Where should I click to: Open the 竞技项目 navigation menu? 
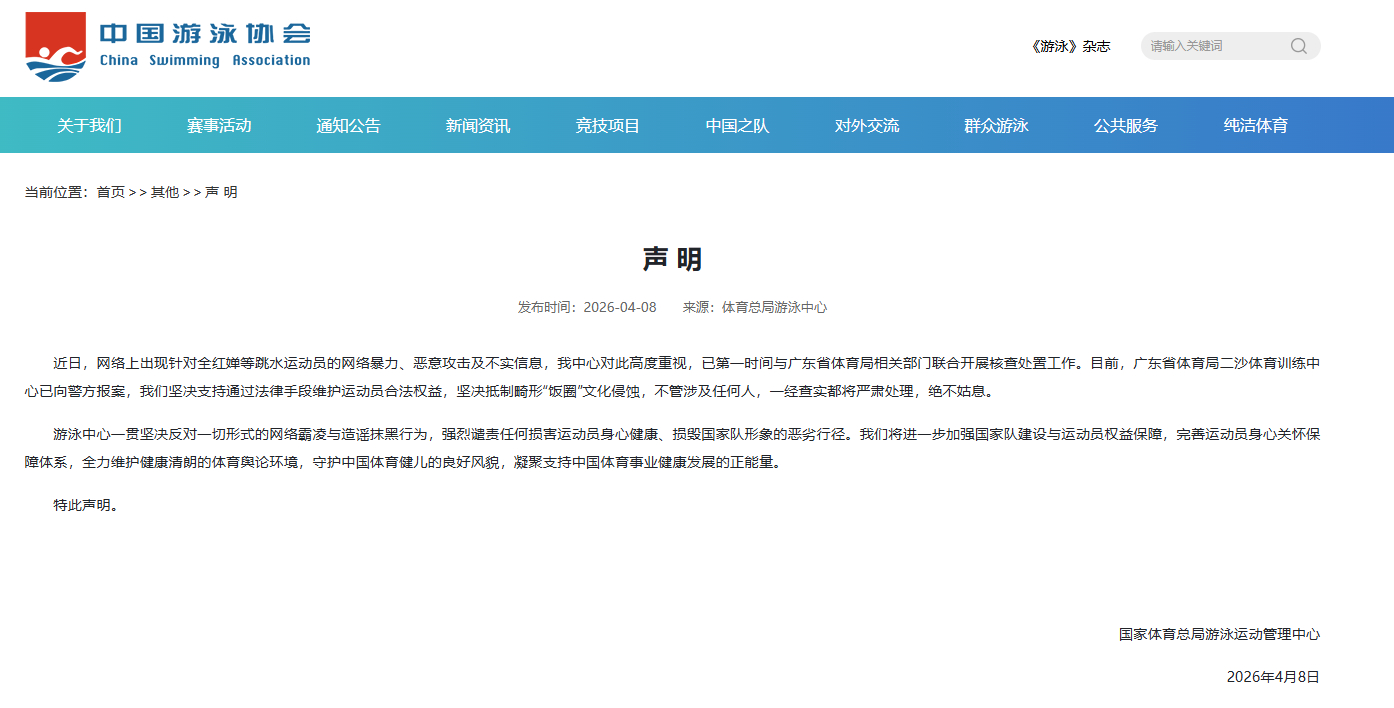tap(606, 125)
